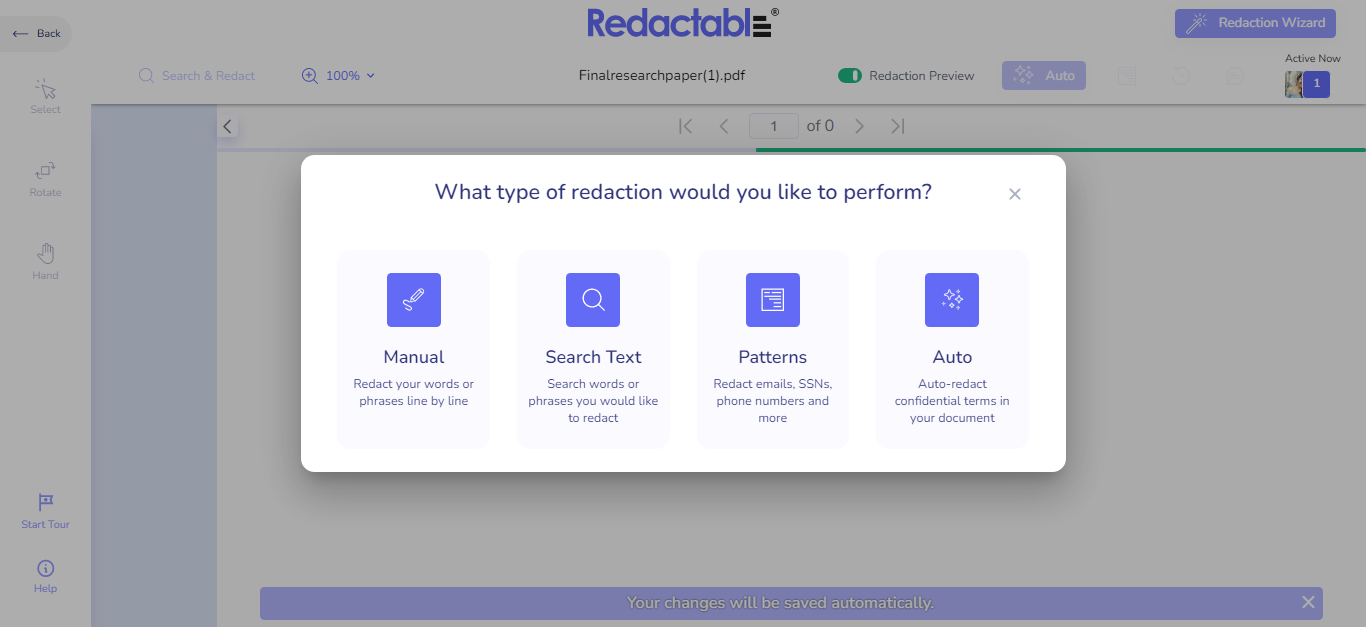Viewport: 1366px width, 627px height.
Task: Go to the next page arrow
Action: tap(859, 125)
